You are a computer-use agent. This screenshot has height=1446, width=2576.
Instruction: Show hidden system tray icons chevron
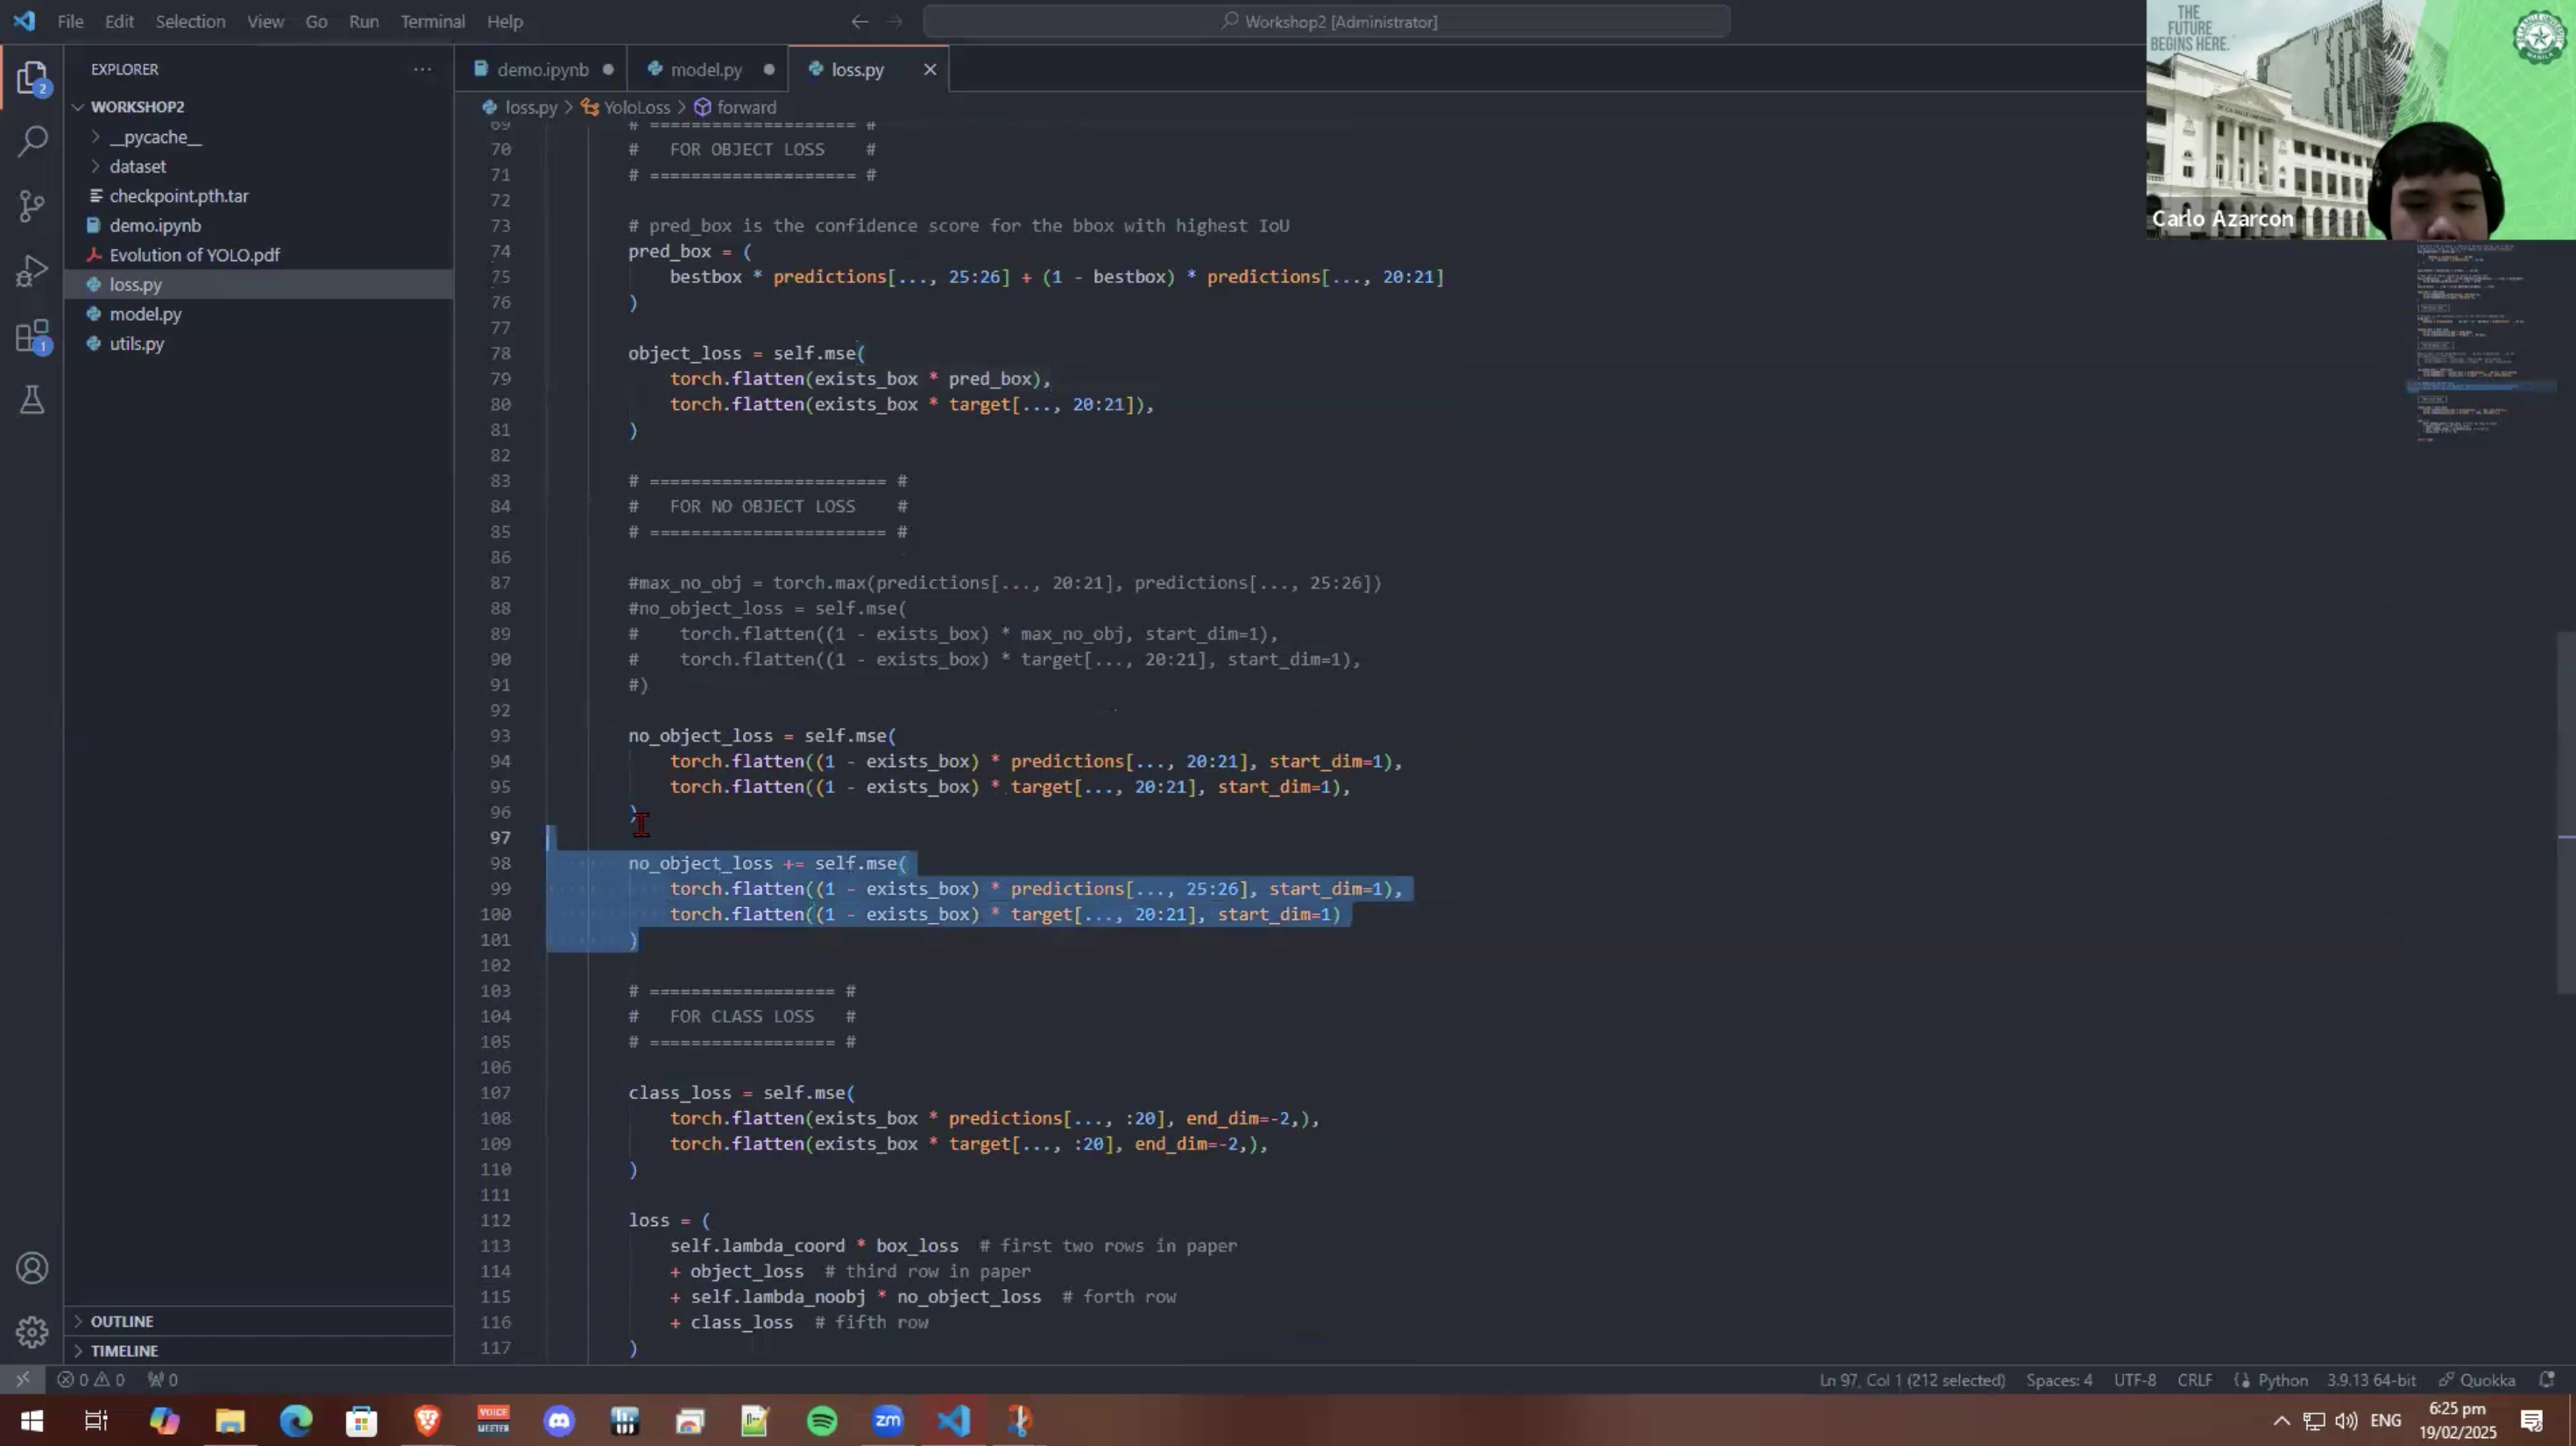pyautogui.click(x=2281, y=1420)
